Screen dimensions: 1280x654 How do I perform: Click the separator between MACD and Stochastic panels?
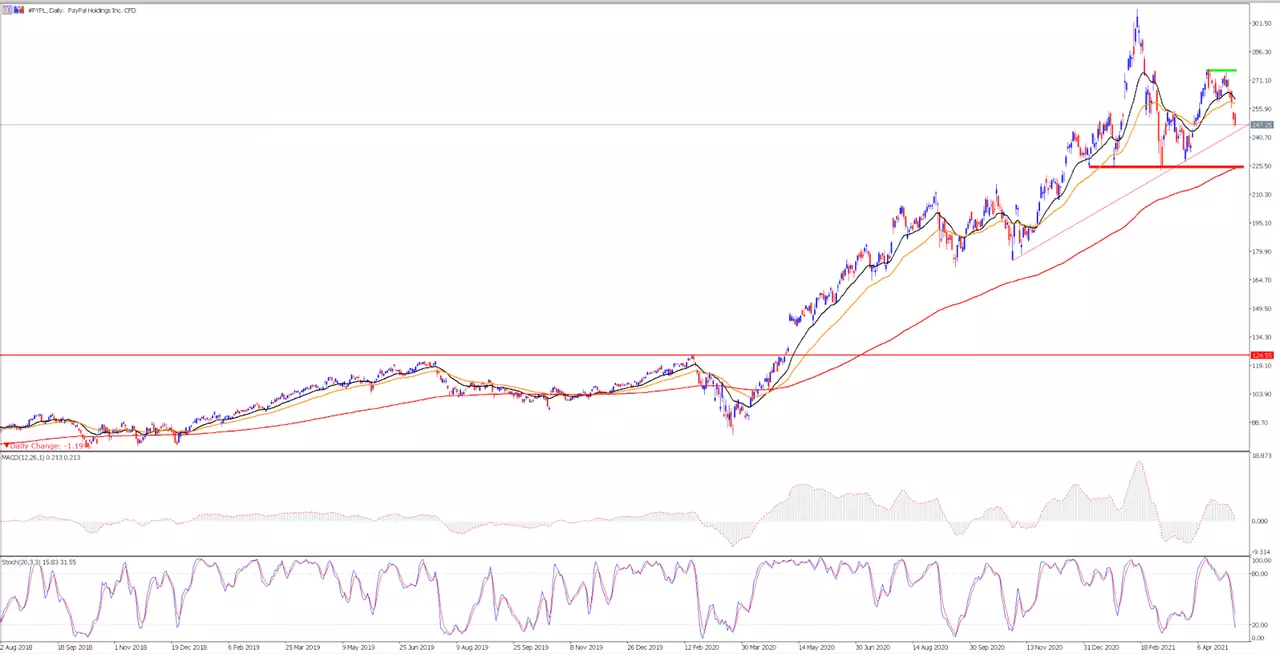tap(624, 556)
